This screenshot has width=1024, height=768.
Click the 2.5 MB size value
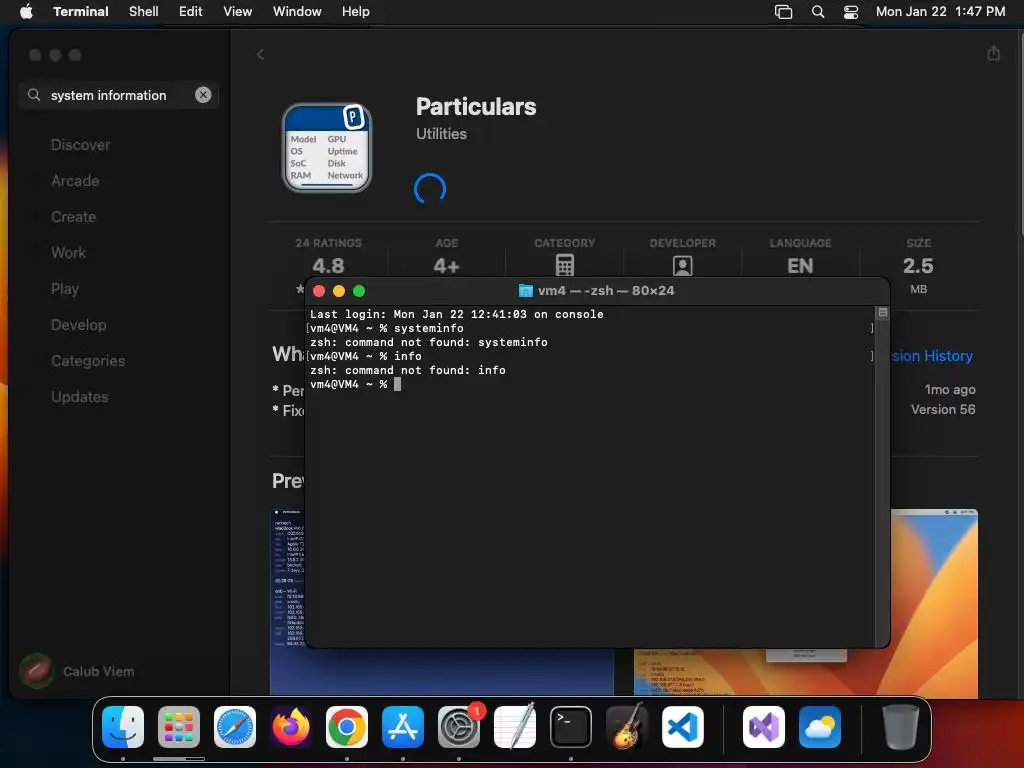click(918, 266)
